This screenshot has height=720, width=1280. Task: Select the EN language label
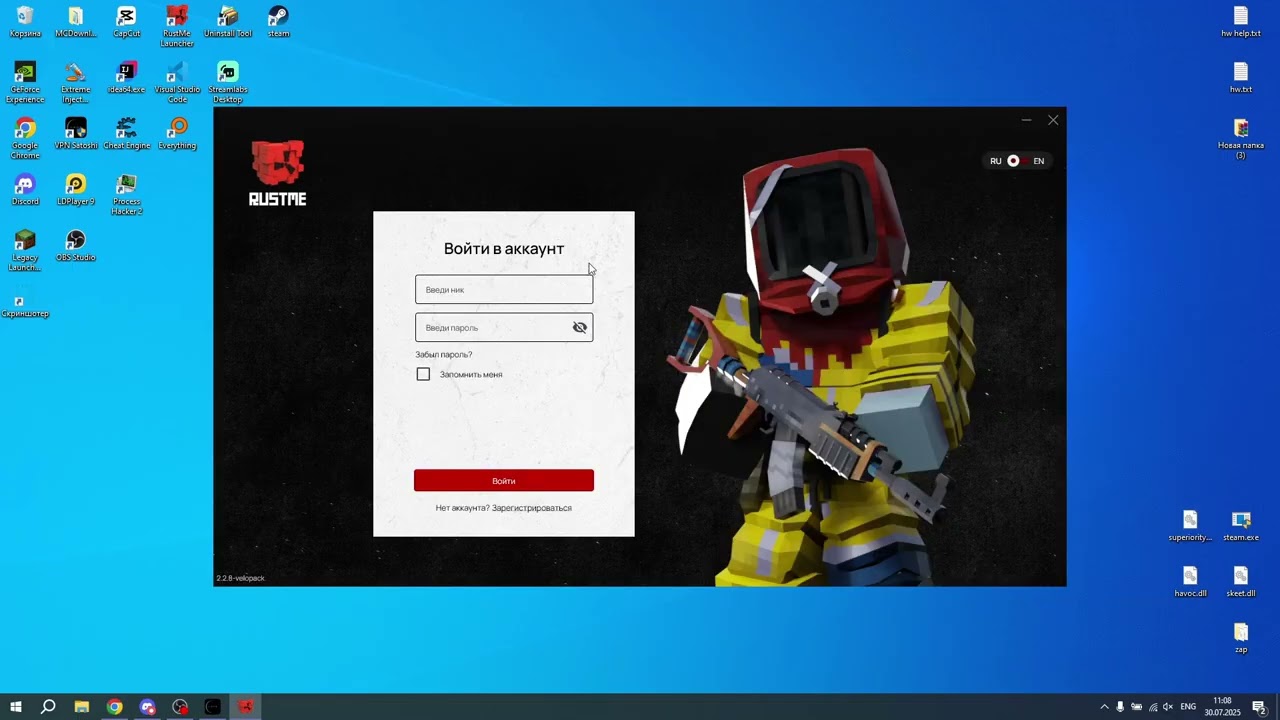[x=1039, y=161]
